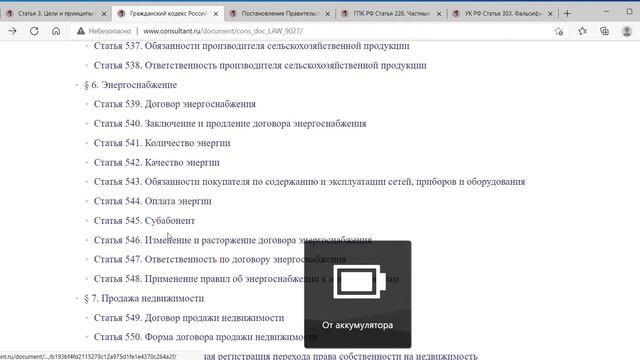Minimize the browser window
This screenshot has height=360, width=640.
click(x=607, y=12)
